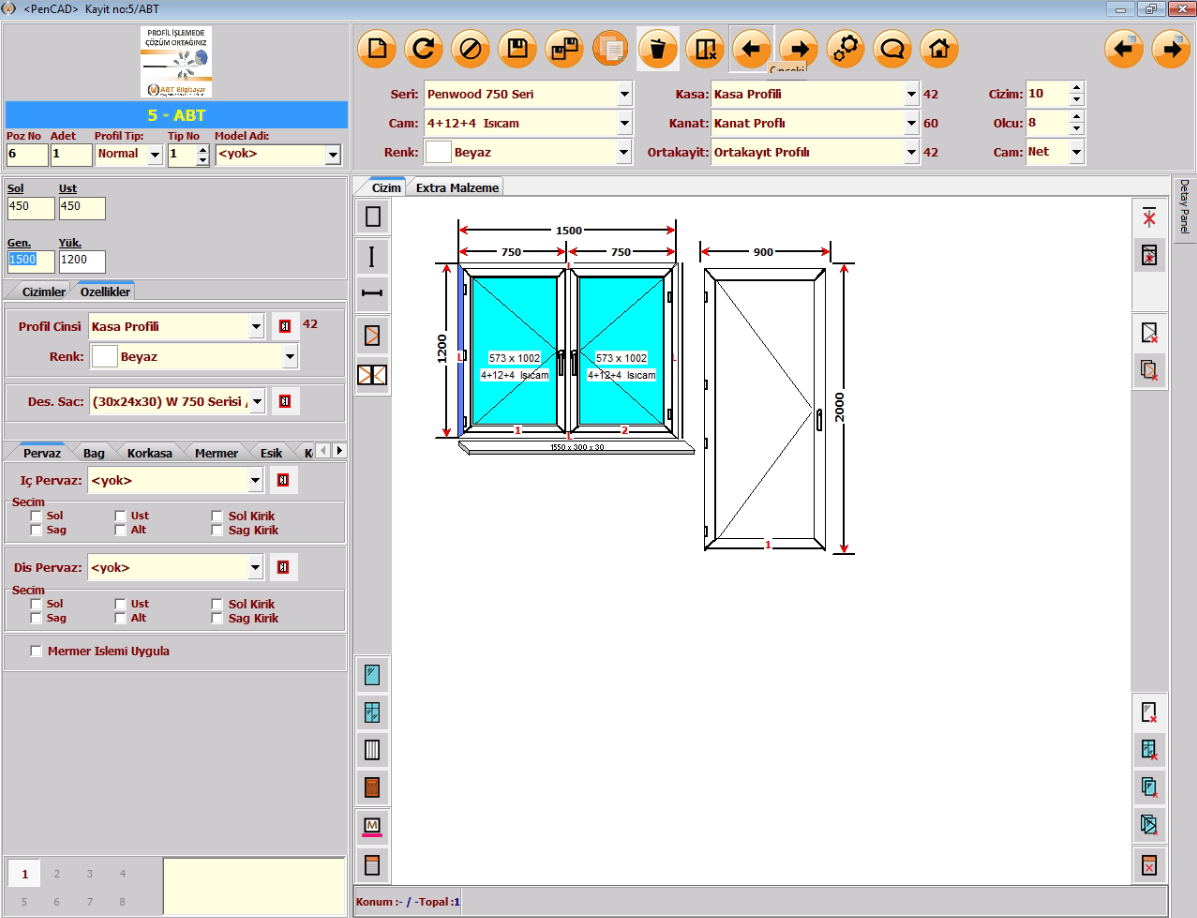Screen dimensions: 1197x918
Task: Click the white Renk color swatch beside Beyaz
Action: [438, 153]
